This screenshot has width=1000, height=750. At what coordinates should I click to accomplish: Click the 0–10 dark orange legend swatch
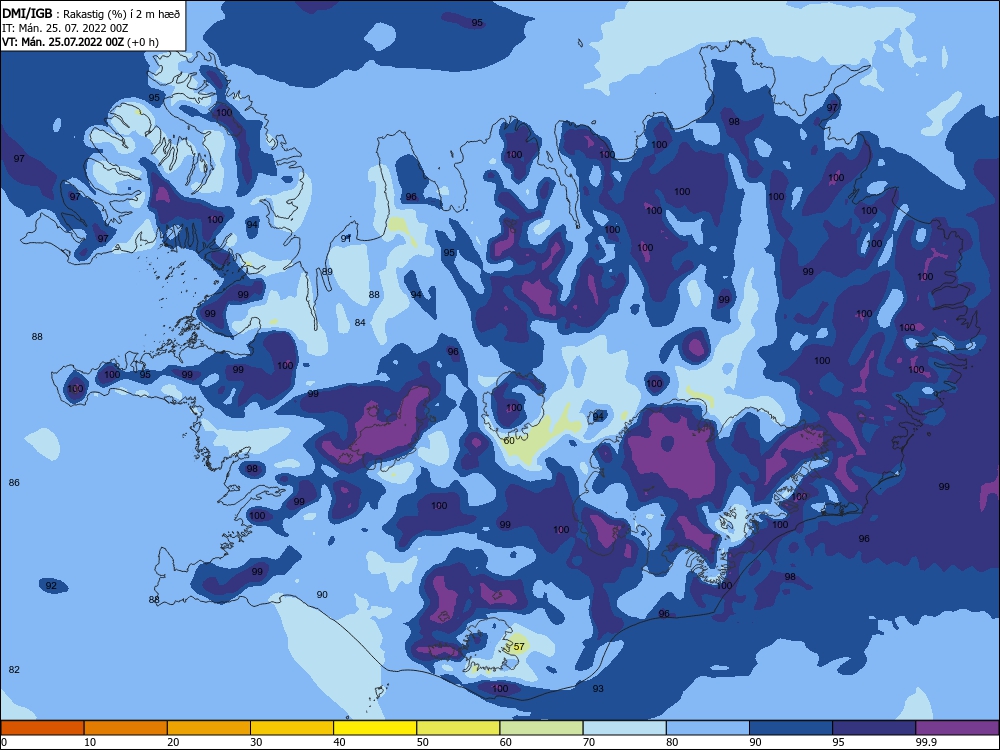tap(42, 728)
